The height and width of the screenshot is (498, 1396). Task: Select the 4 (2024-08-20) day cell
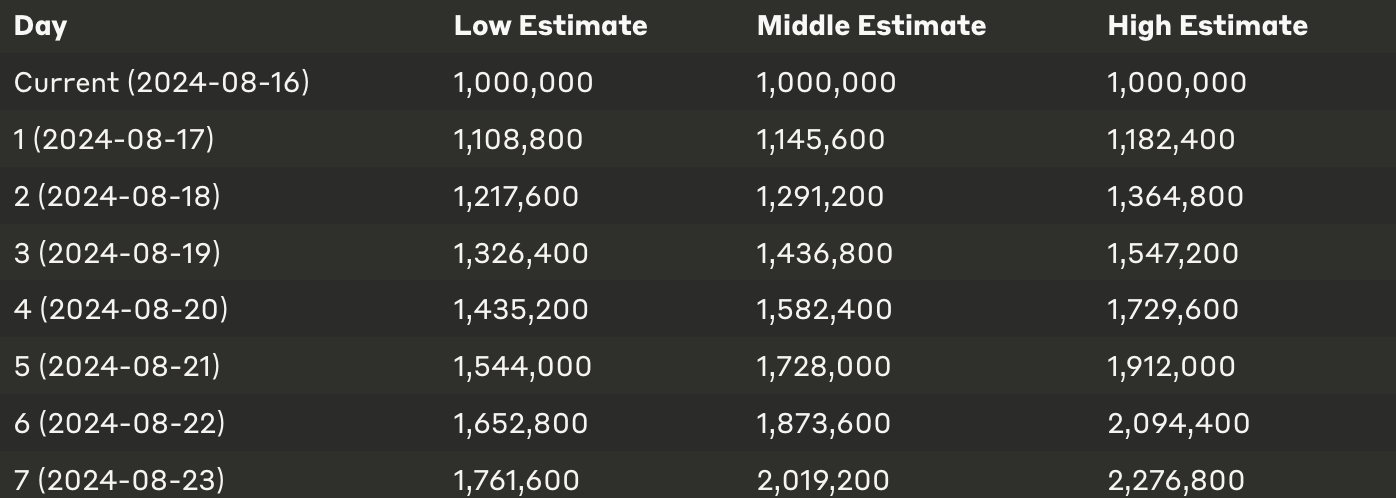tap(121, 309)
